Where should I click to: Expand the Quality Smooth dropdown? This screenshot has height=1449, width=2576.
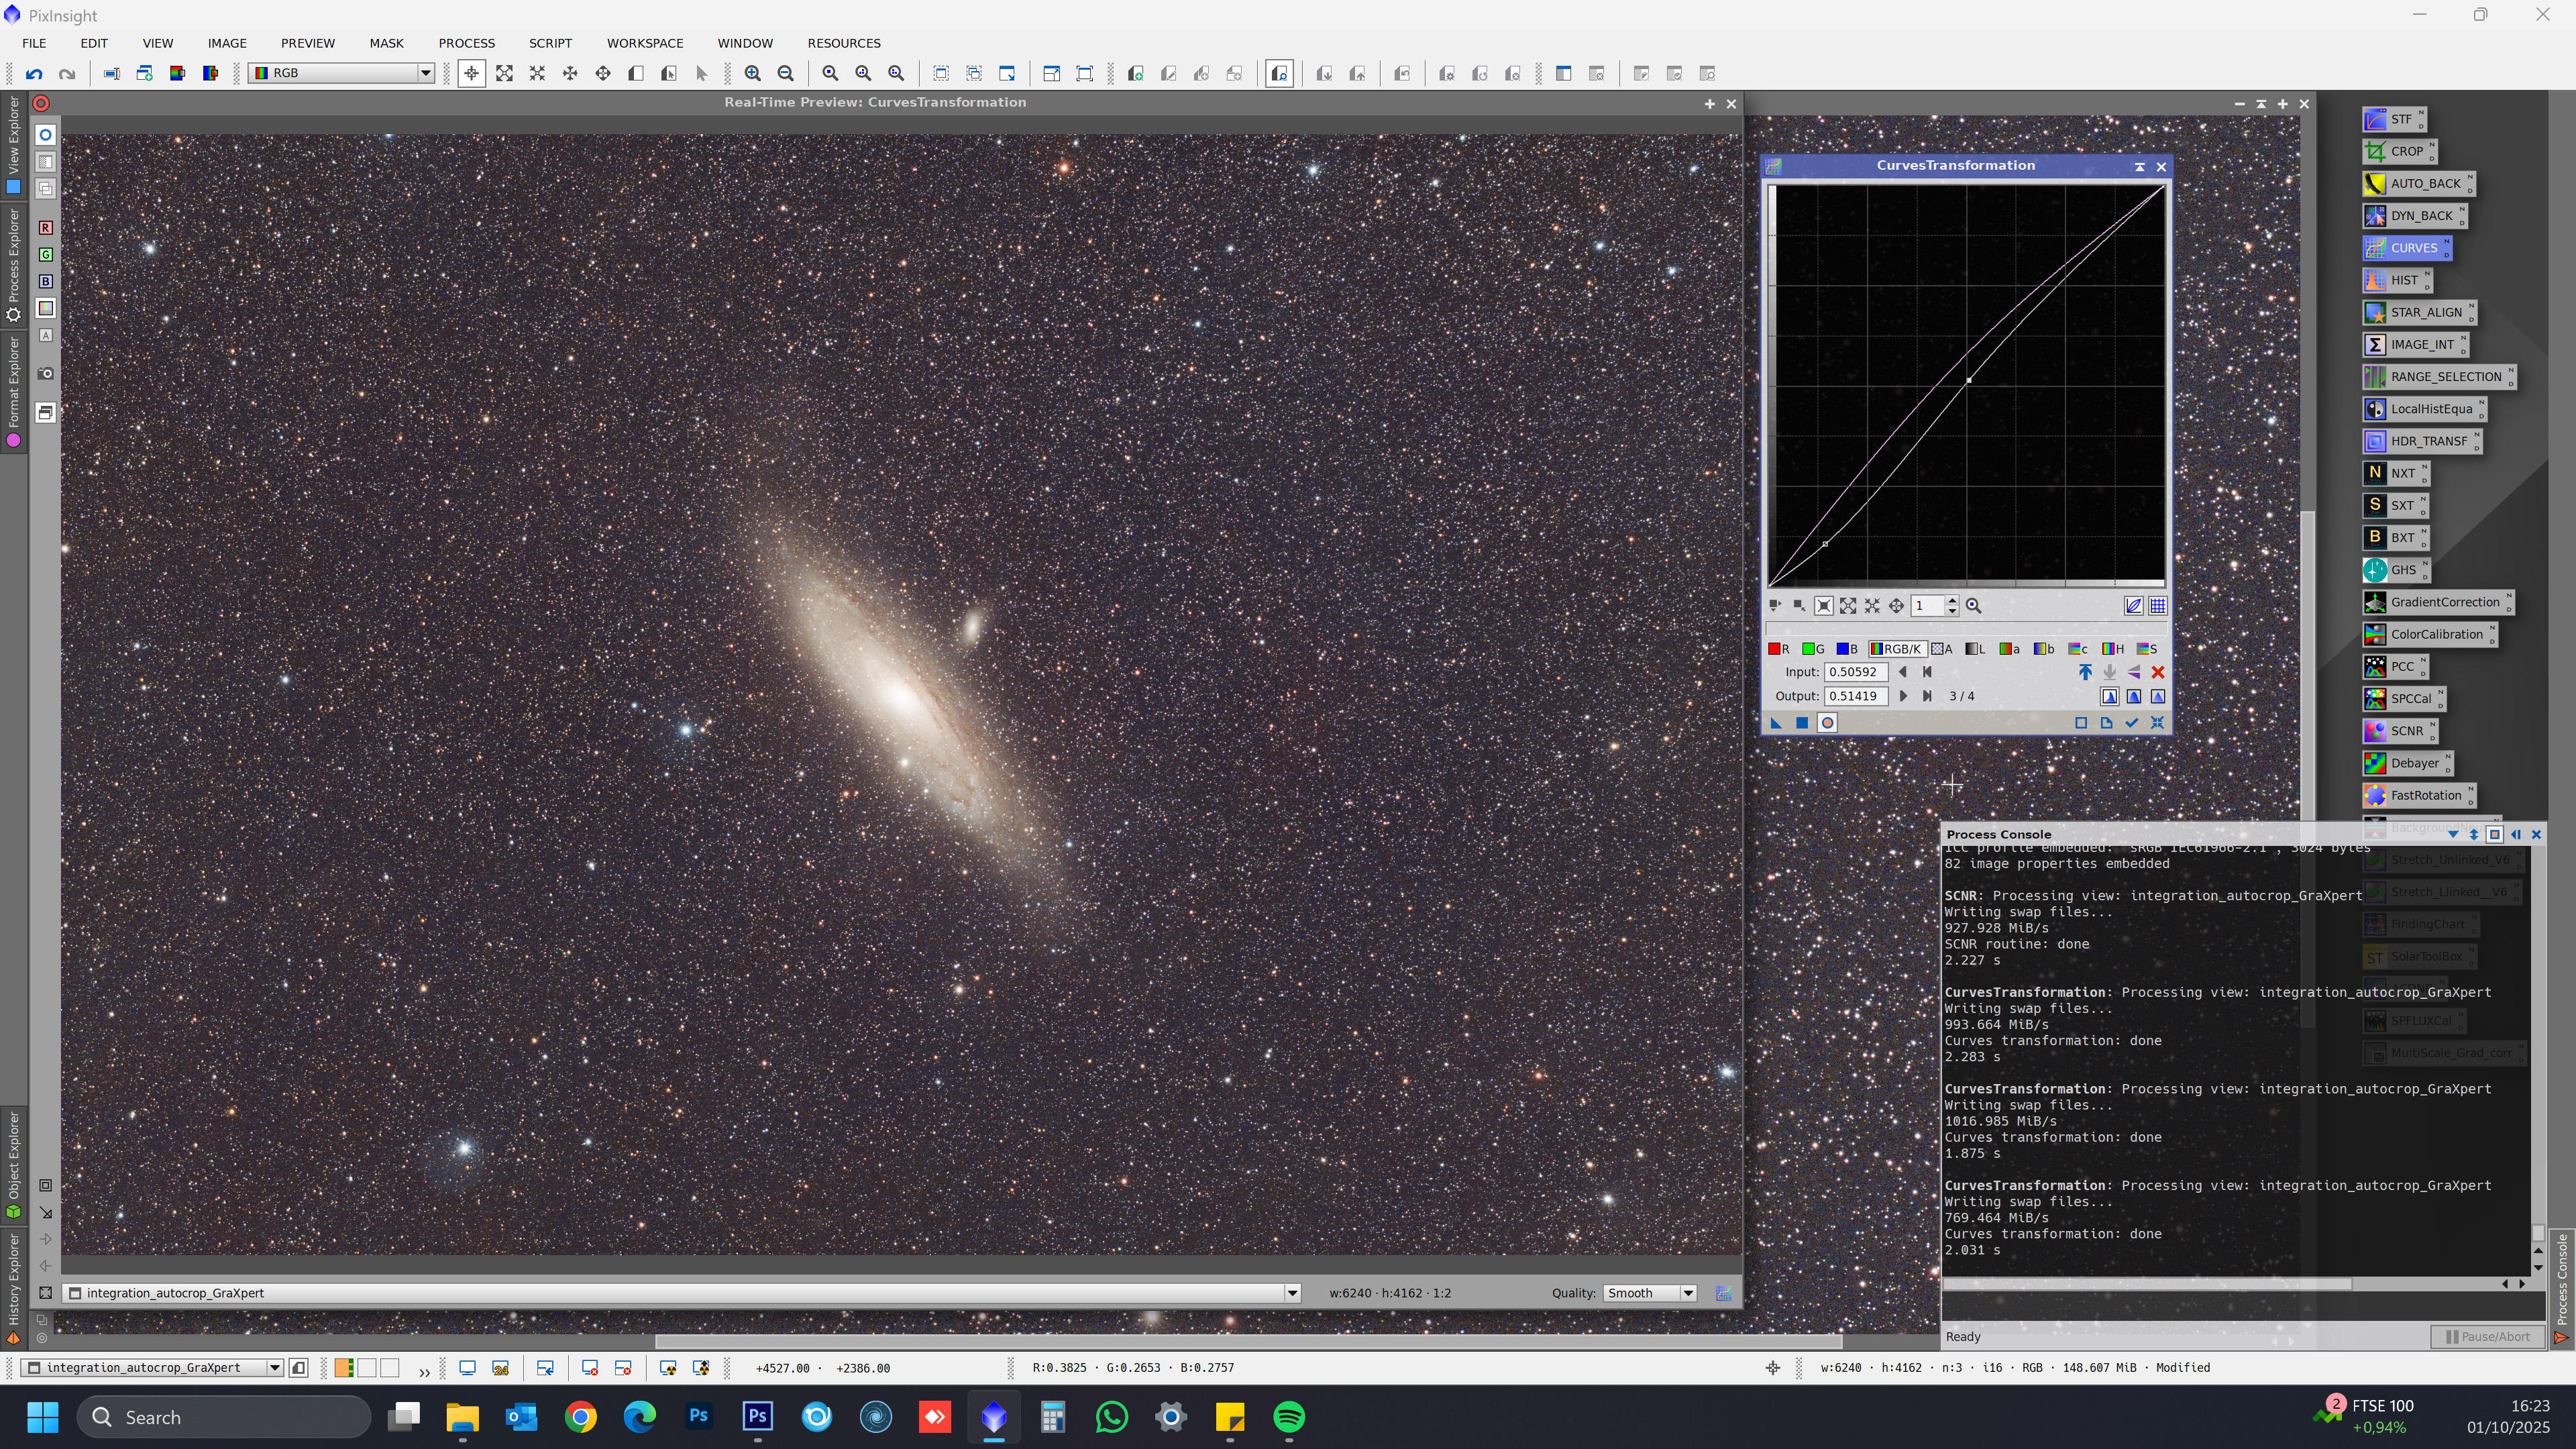point(1688,1293)
